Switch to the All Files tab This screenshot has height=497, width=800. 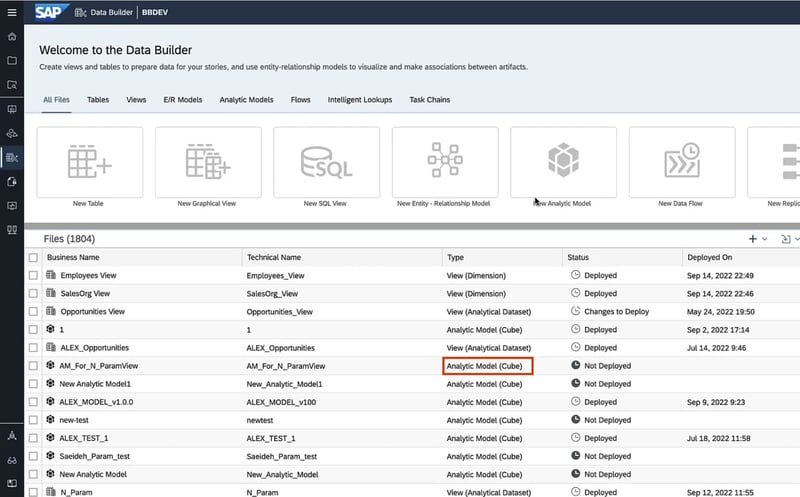coord(56,100)
